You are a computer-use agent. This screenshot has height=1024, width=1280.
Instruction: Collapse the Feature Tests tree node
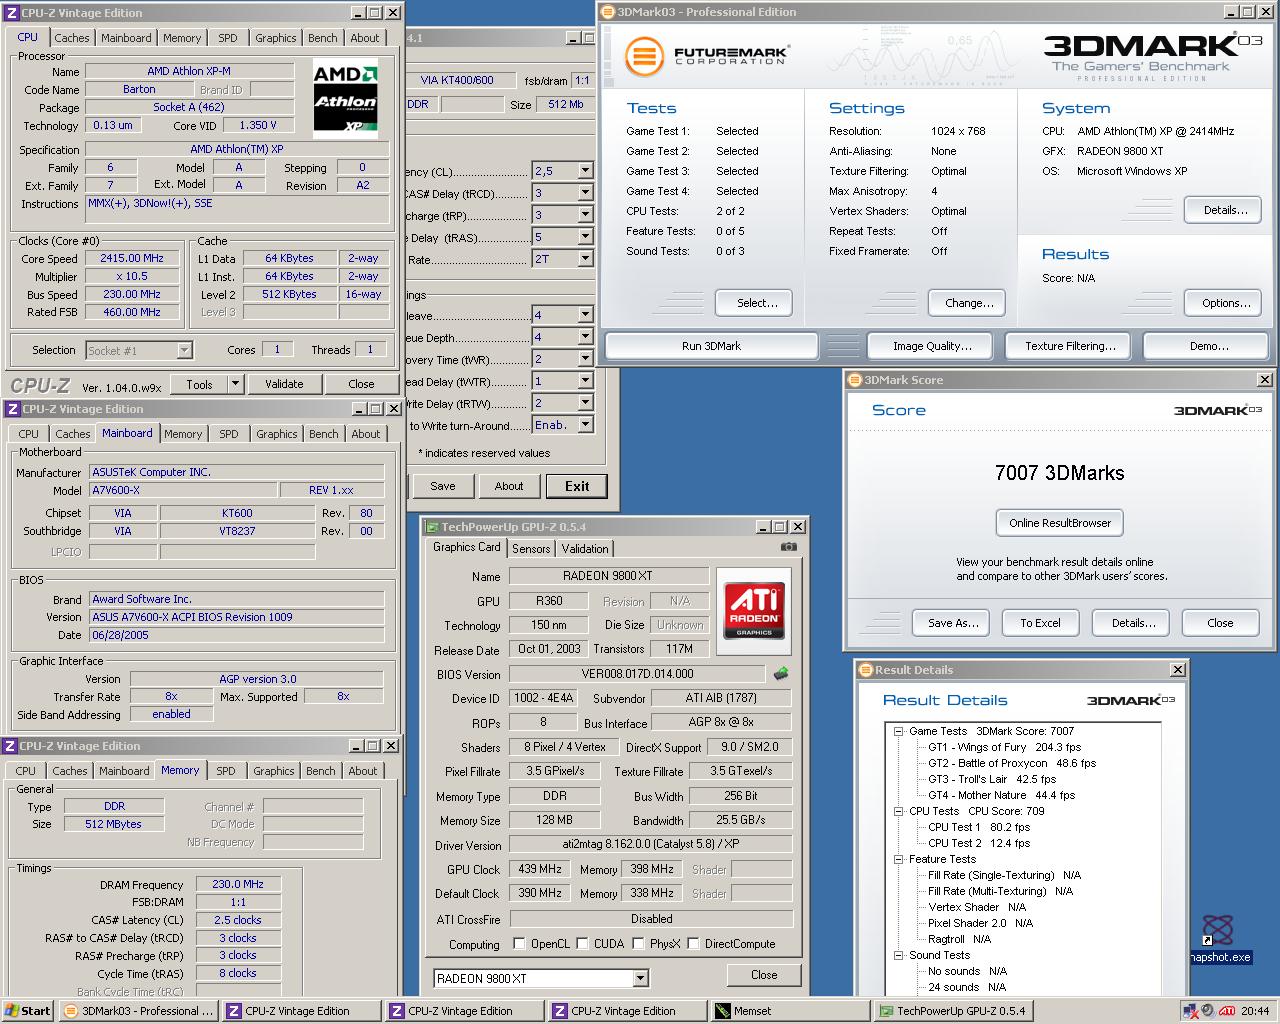[898, 859]
